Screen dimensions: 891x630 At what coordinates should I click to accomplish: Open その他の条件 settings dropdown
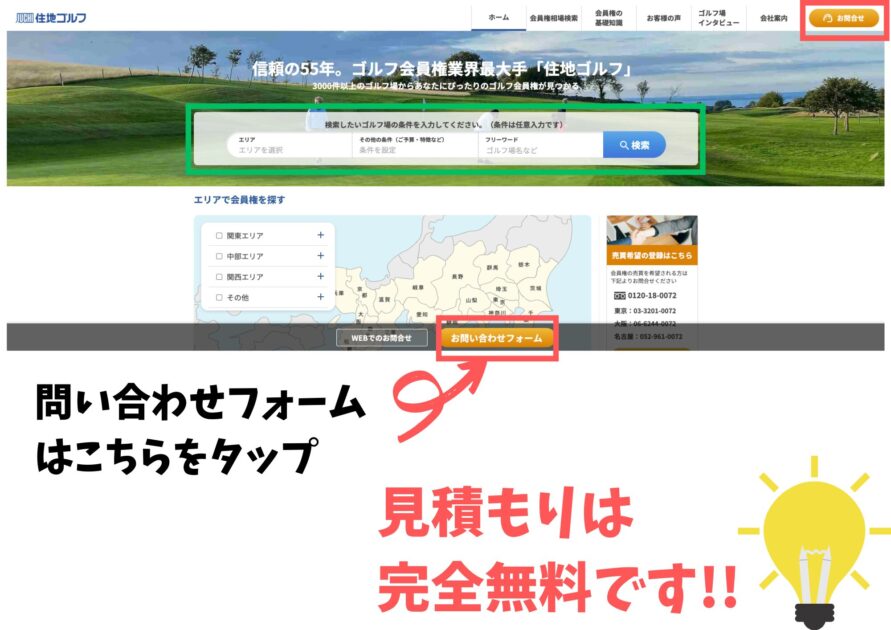click(415, 145)
